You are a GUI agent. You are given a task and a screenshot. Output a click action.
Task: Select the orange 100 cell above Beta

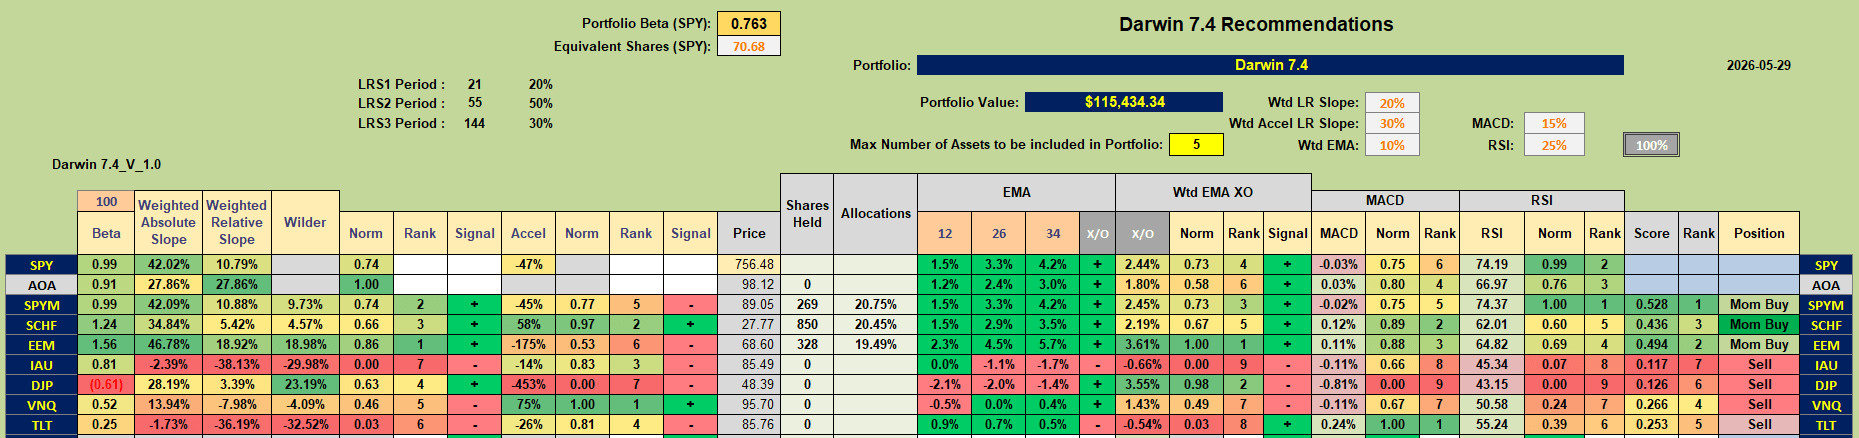(106, 201)
